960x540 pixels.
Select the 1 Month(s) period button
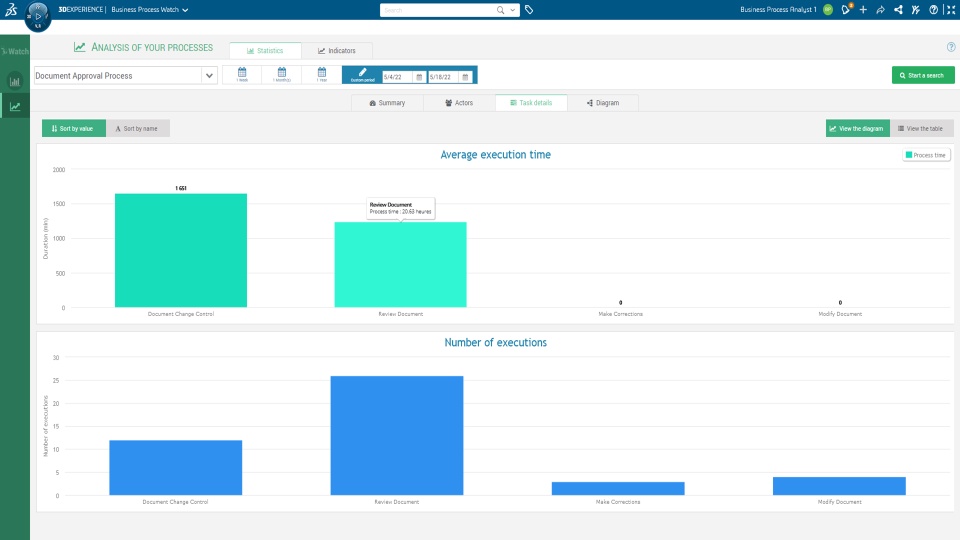click(x=282, y=75)
